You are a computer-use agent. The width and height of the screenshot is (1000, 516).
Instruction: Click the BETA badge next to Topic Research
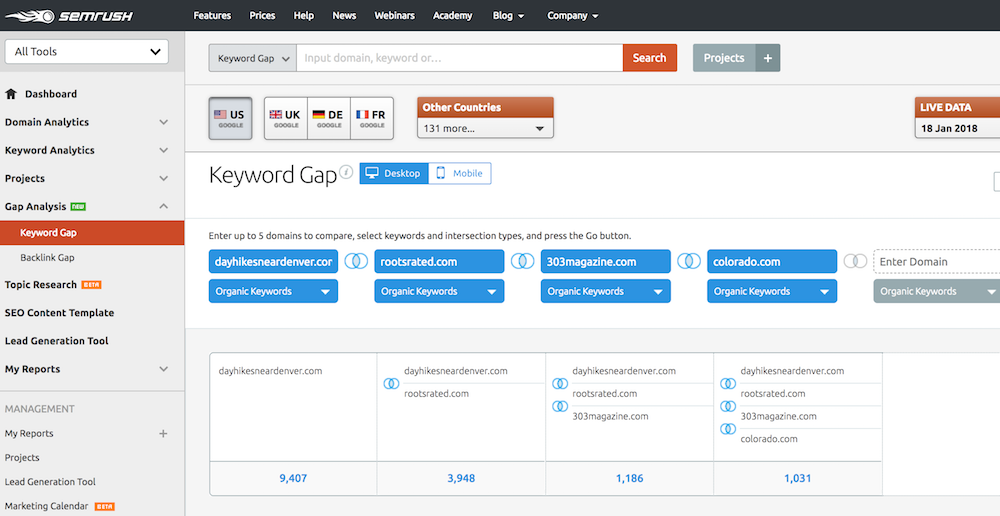pyautogui.click(x=91, y=285)
